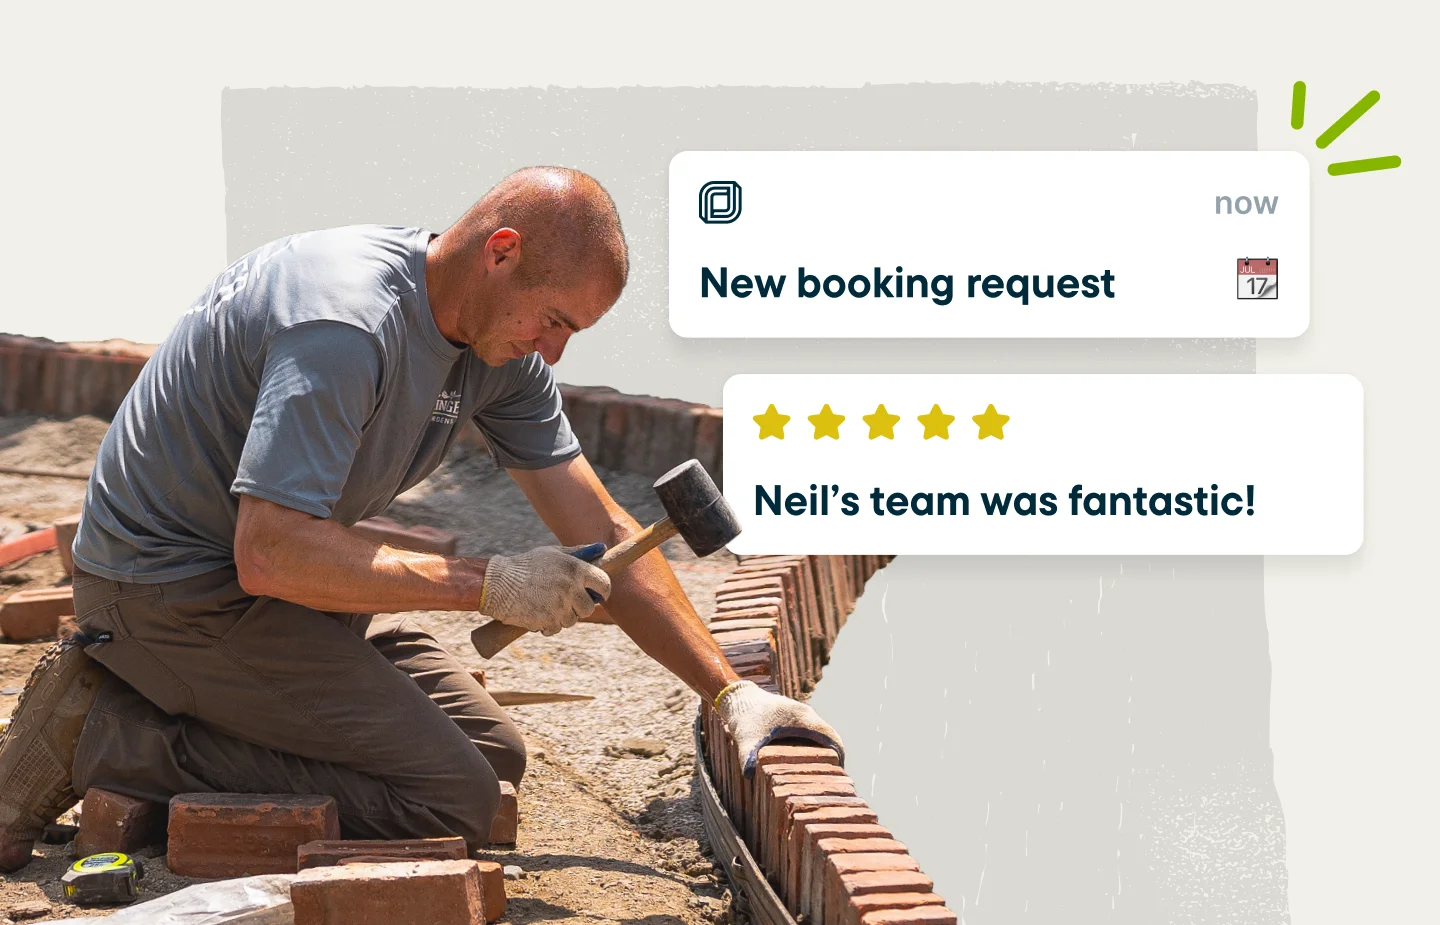
Task: Select the second yellow rating star
Action: tap(827, 422)
